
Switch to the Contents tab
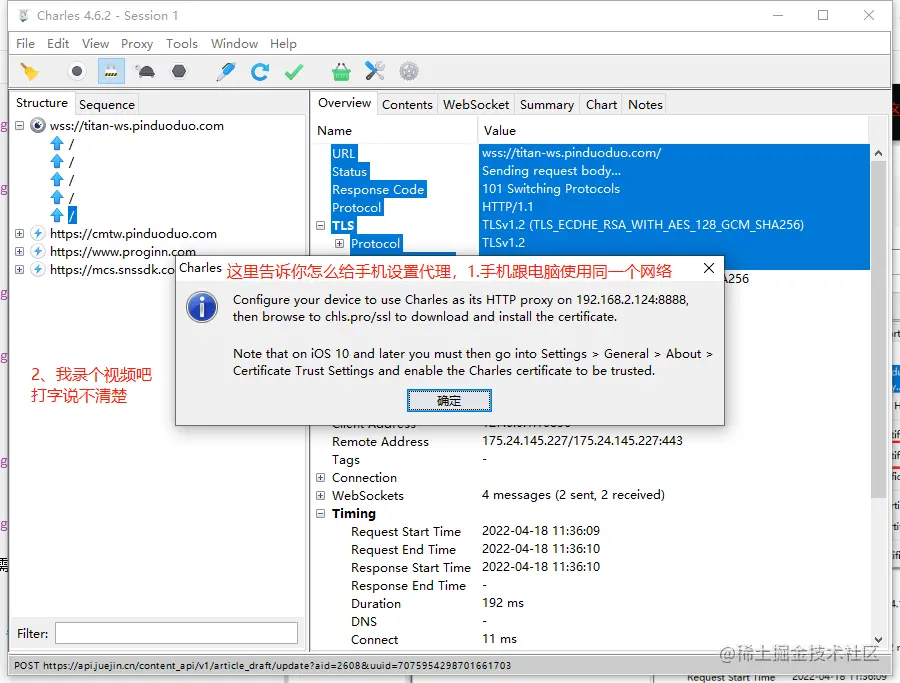(407, 104)
